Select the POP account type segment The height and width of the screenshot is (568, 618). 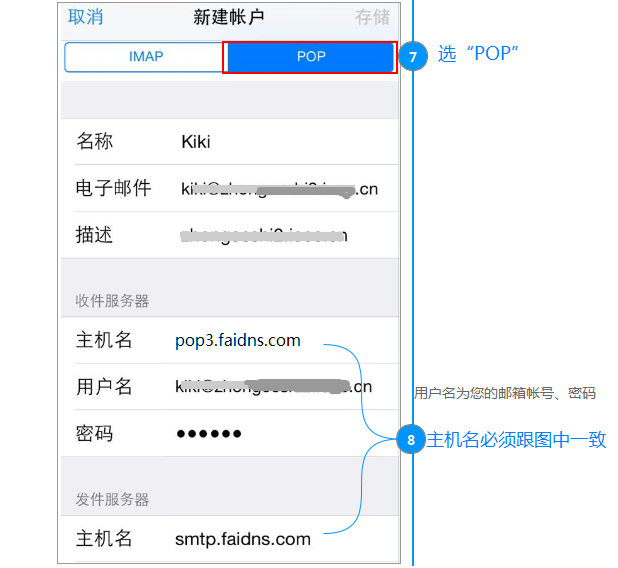click(311, 57)
